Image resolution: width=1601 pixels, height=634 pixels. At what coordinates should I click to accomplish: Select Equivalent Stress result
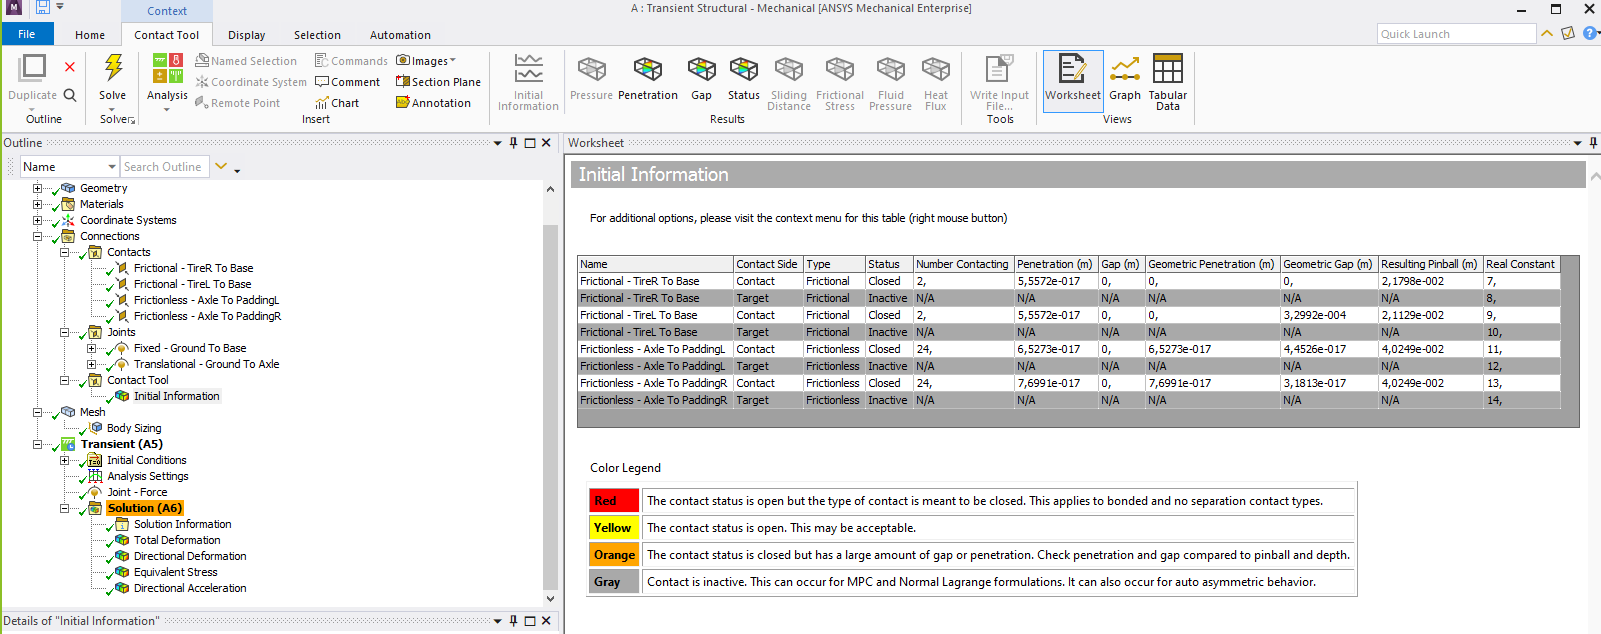coord(175,572)
